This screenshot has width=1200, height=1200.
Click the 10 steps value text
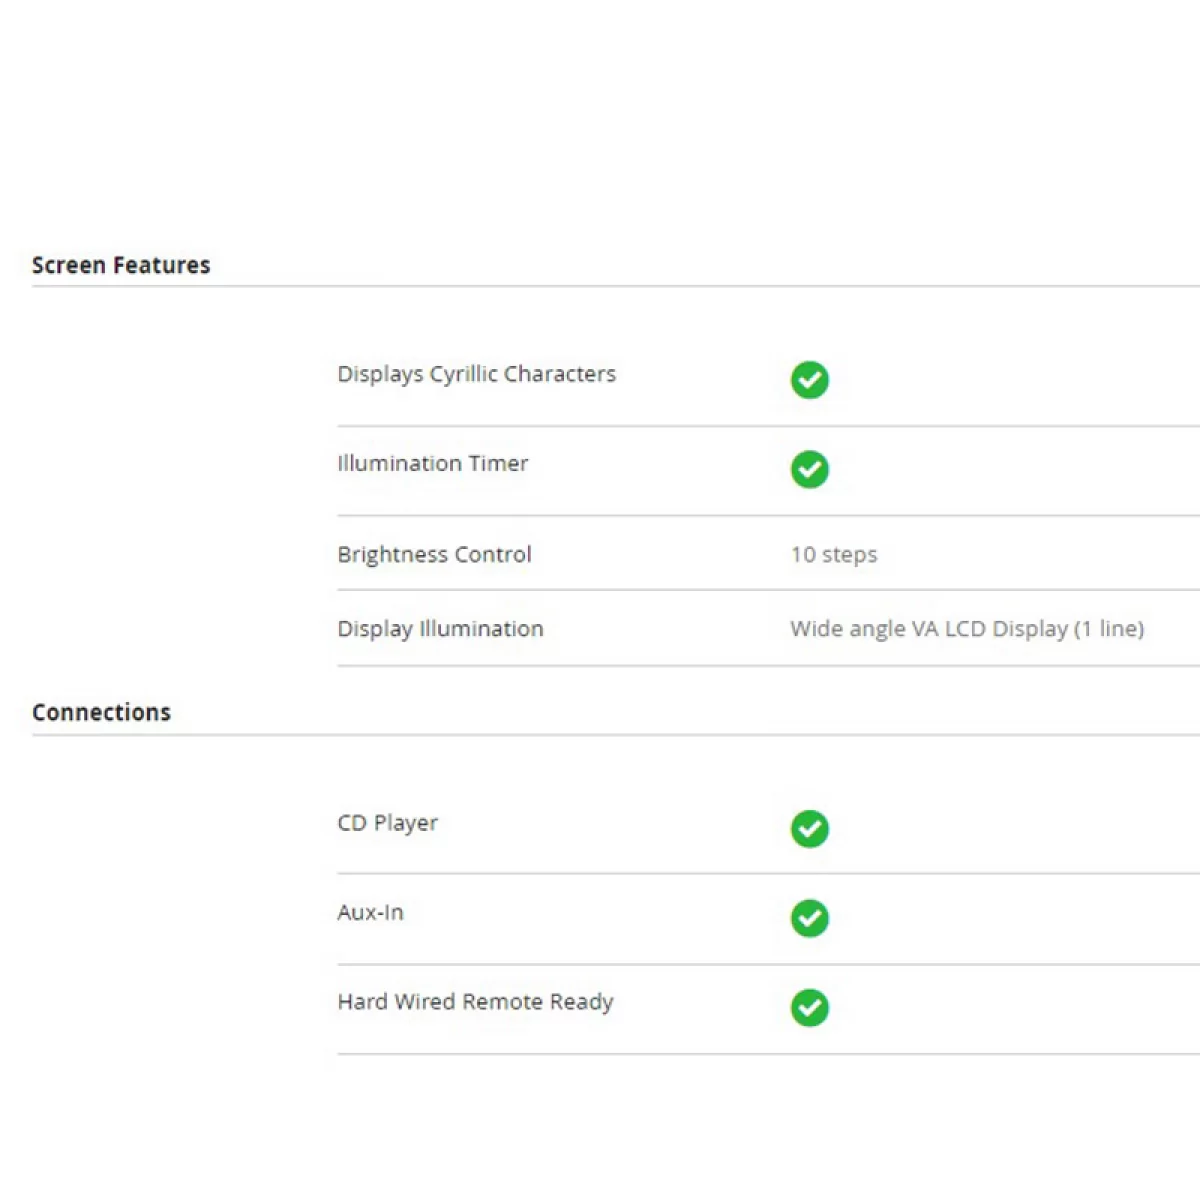pyautogui.click(x=834, y=555)
